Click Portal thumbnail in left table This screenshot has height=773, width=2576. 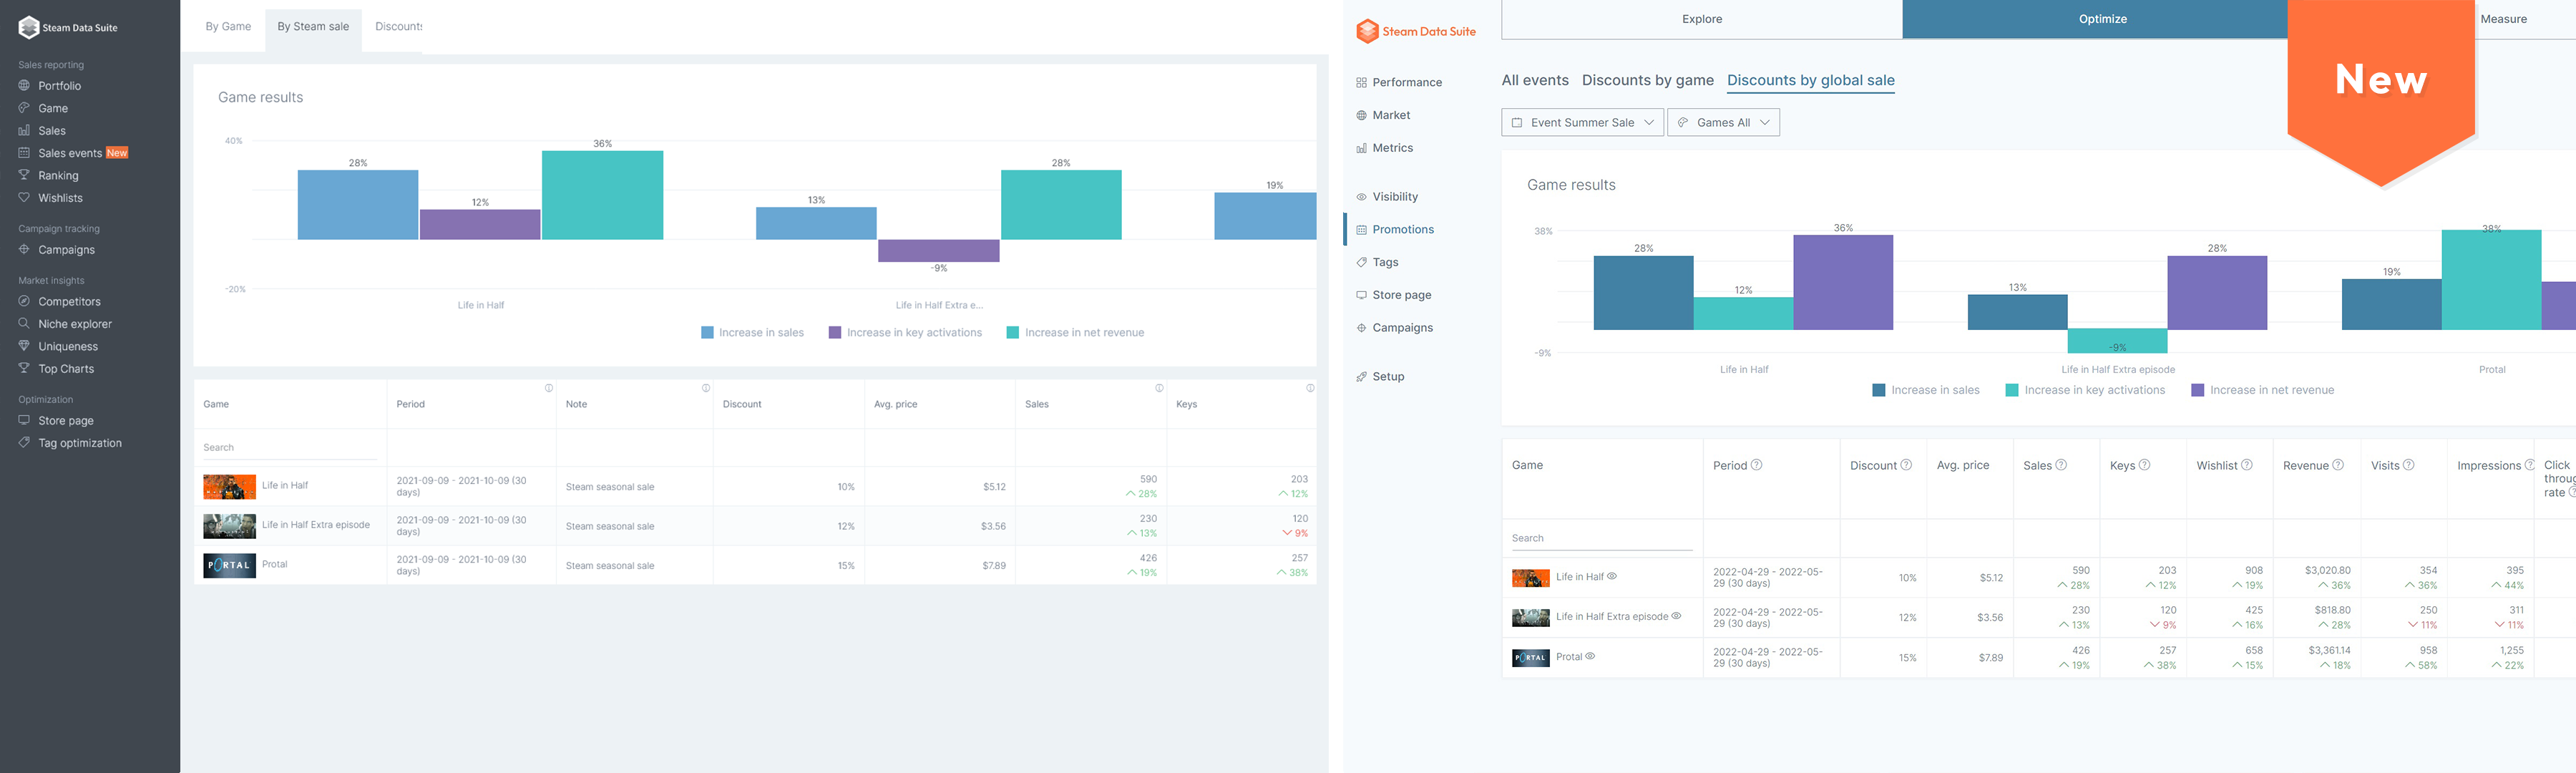tap(229, 566)
